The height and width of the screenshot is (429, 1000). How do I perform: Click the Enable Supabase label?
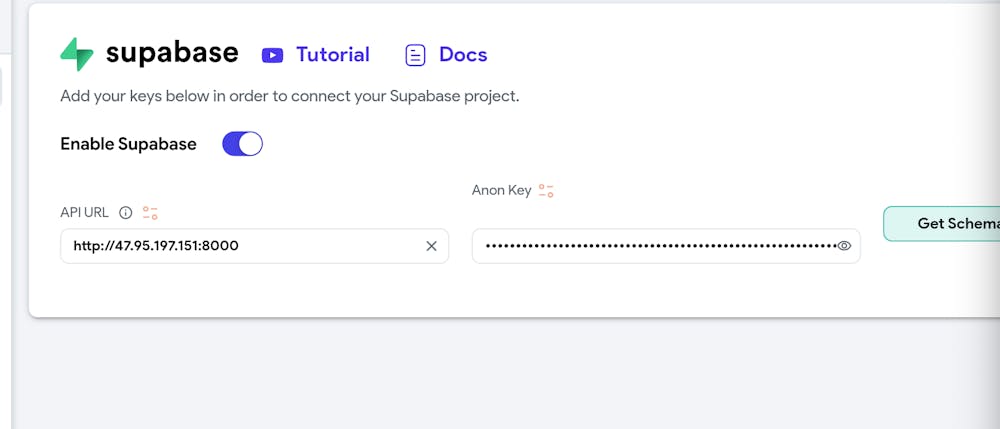[128, 144]
